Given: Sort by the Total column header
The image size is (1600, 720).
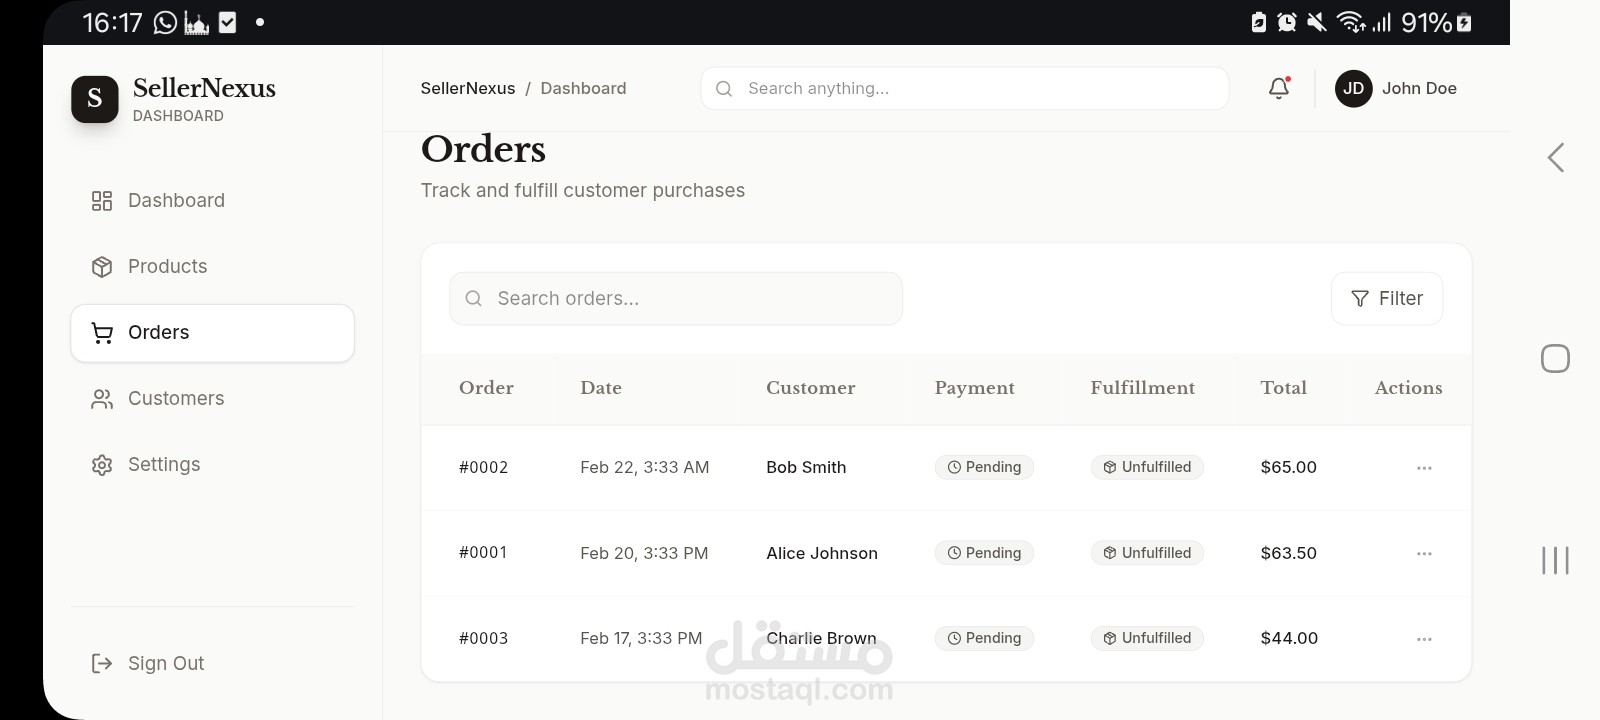Looking at the screenshot, I should tap(1284, 388).
